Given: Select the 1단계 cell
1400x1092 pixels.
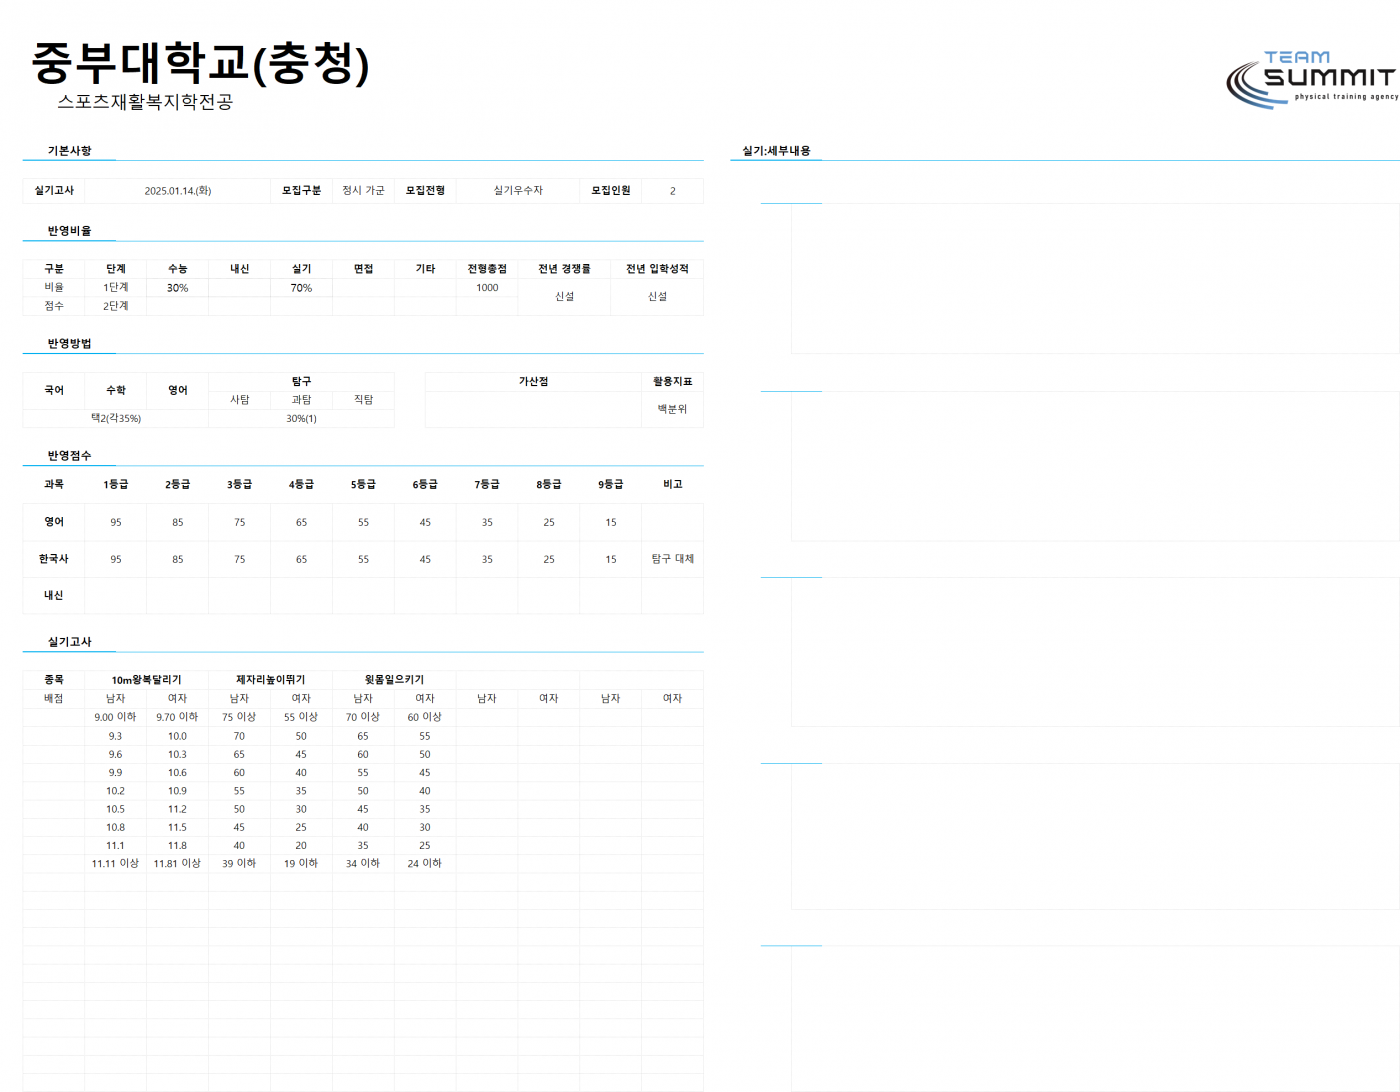Looking at the screenshot, I should click(x=116, y=288).
